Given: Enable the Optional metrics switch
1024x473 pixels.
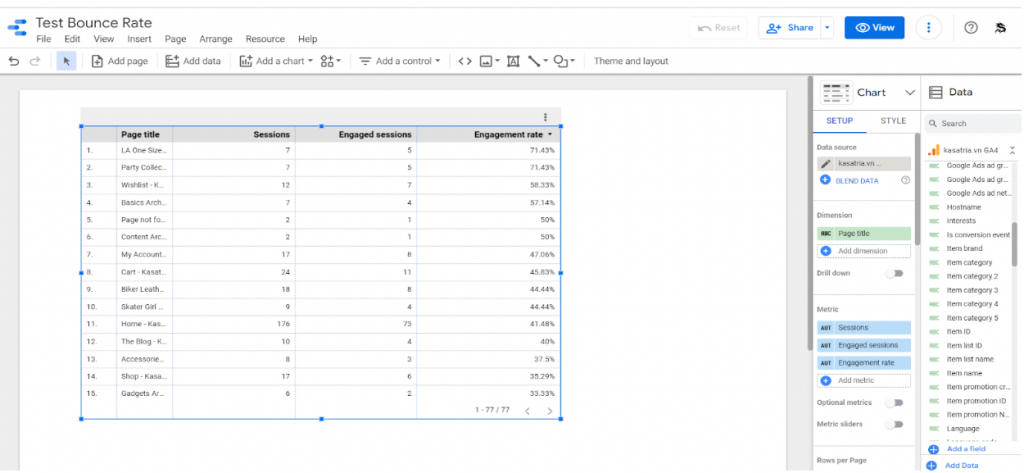Looking at the screenshot, I should [x=894, y=402].
